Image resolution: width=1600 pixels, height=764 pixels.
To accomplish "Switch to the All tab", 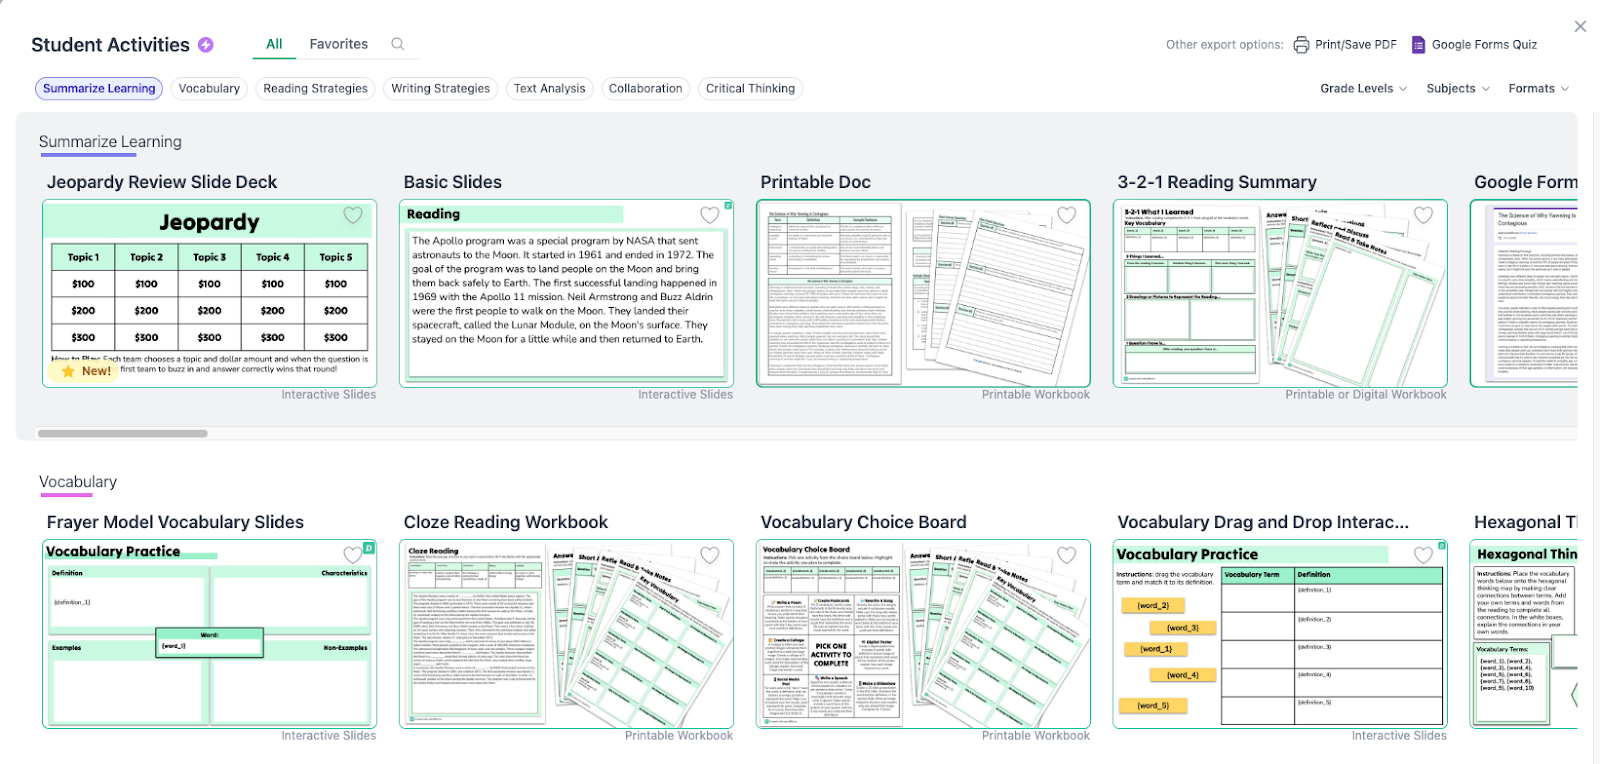I will tap(274, 44).
